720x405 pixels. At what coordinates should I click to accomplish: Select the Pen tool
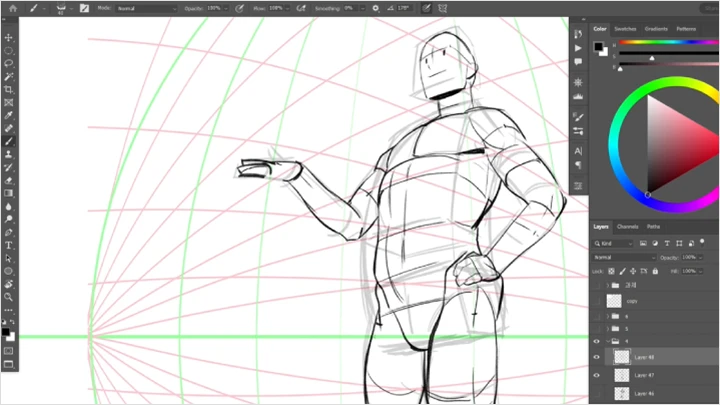click(9, 232)
